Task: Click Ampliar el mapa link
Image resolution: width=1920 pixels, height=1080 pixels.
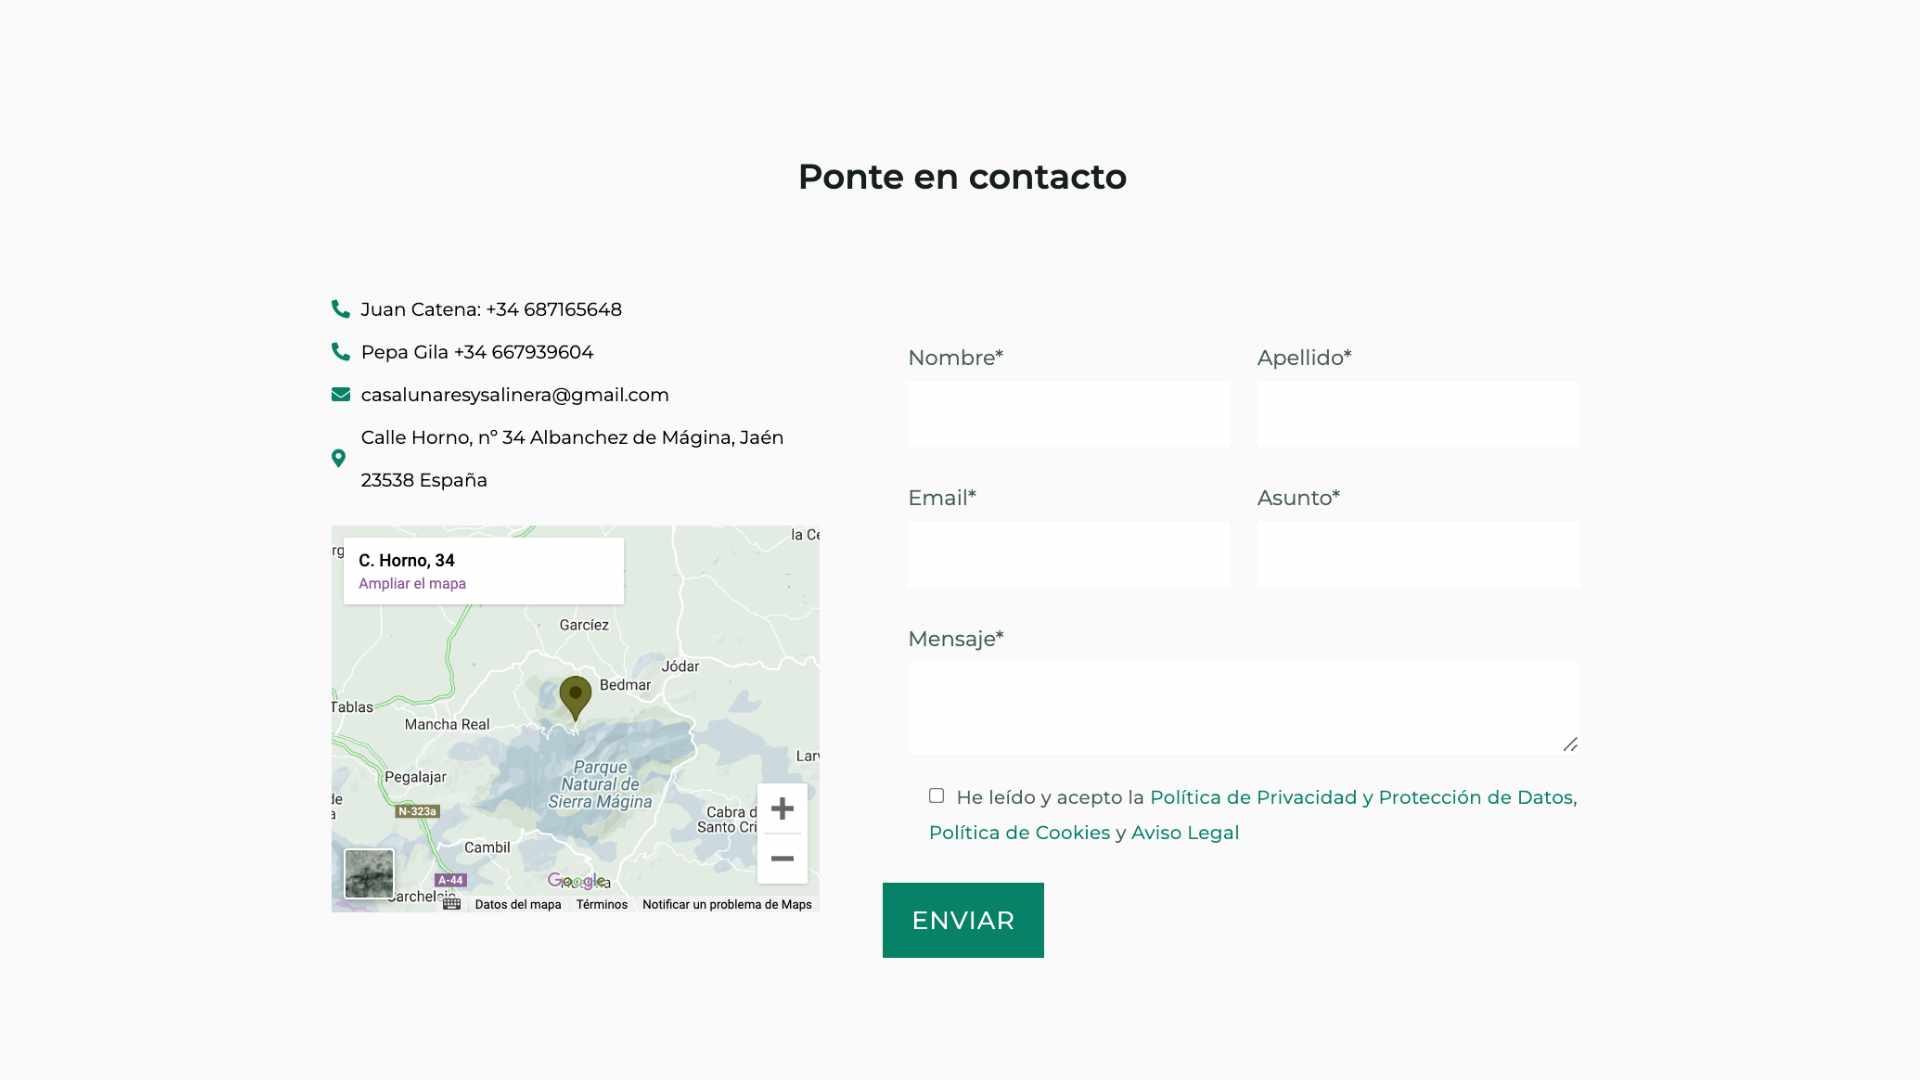Action: point(412,584)
